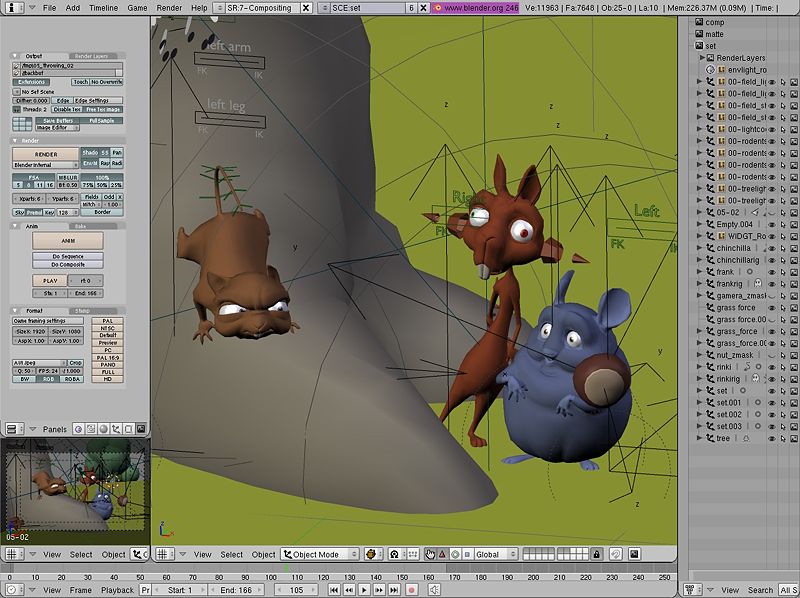Collapse the Output panel triangle
Screen dimensions: 800x598
15,56
